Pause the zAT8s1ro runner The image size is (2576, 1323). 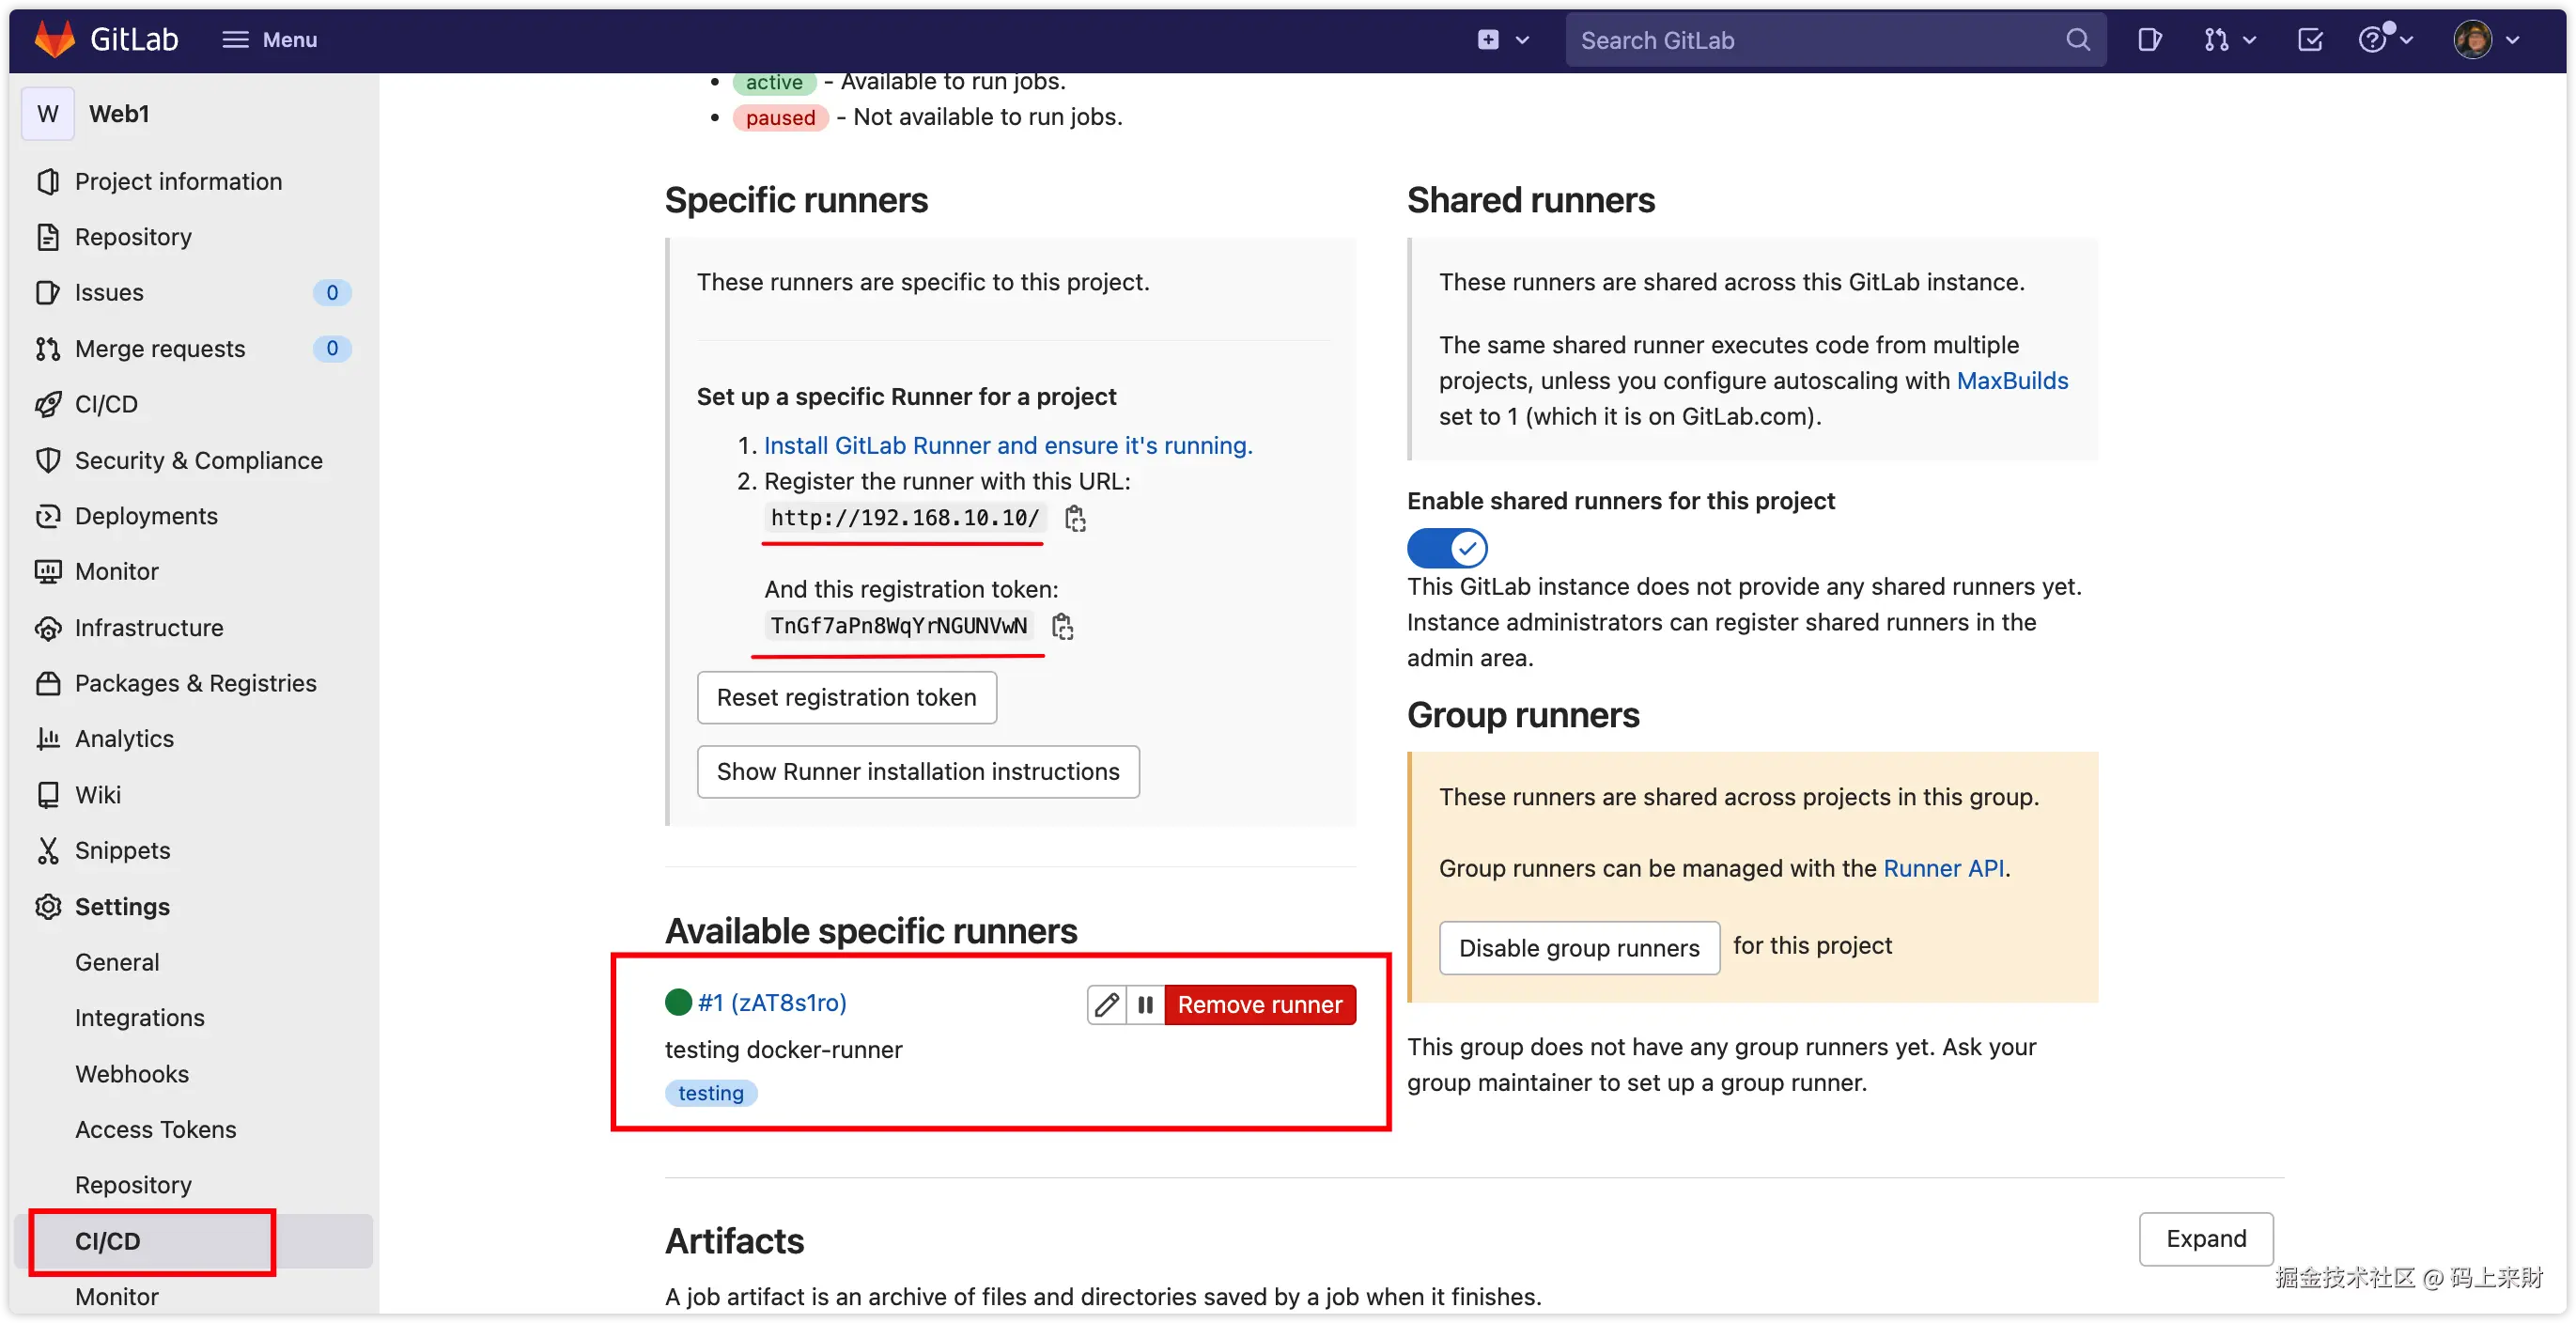(1145, 1004)
